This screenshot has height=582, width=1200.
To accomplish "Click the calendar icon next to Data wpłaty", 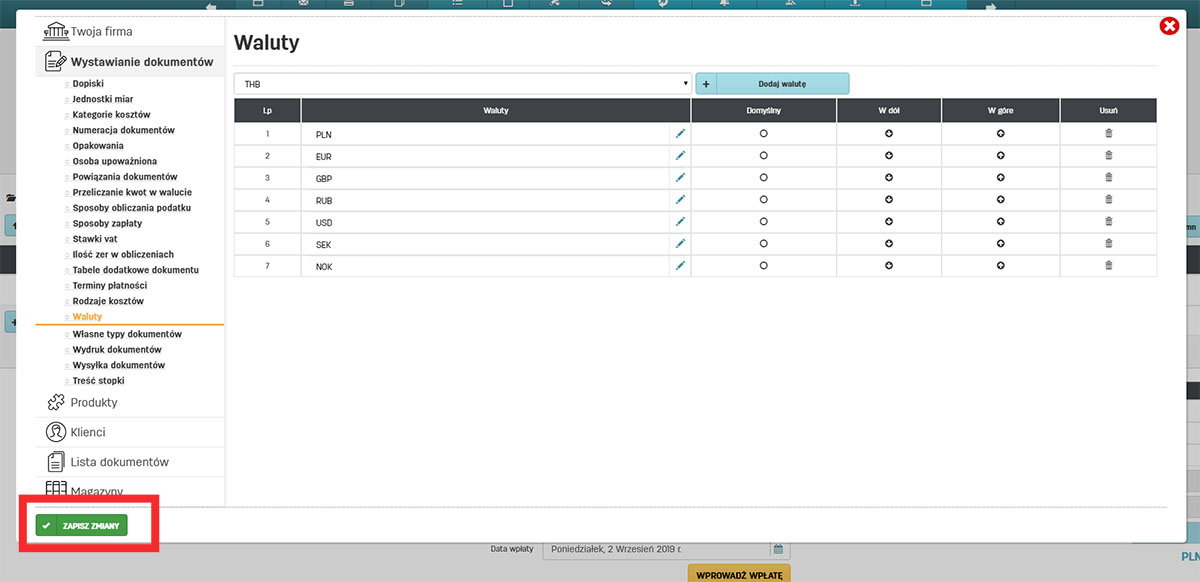I will pos(777,549).
